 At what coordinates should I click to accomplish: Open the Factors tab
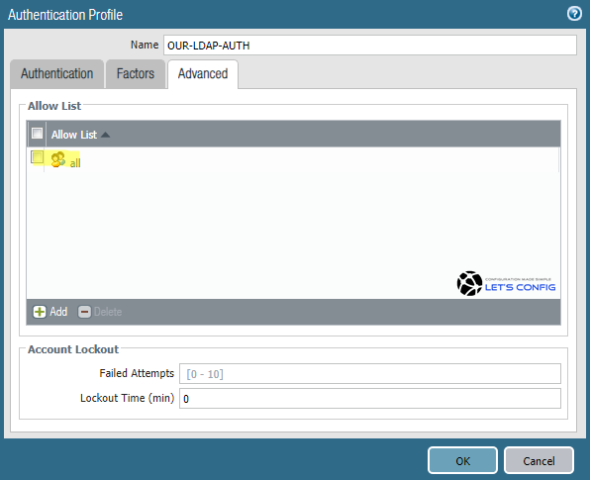tap(135, 74)
